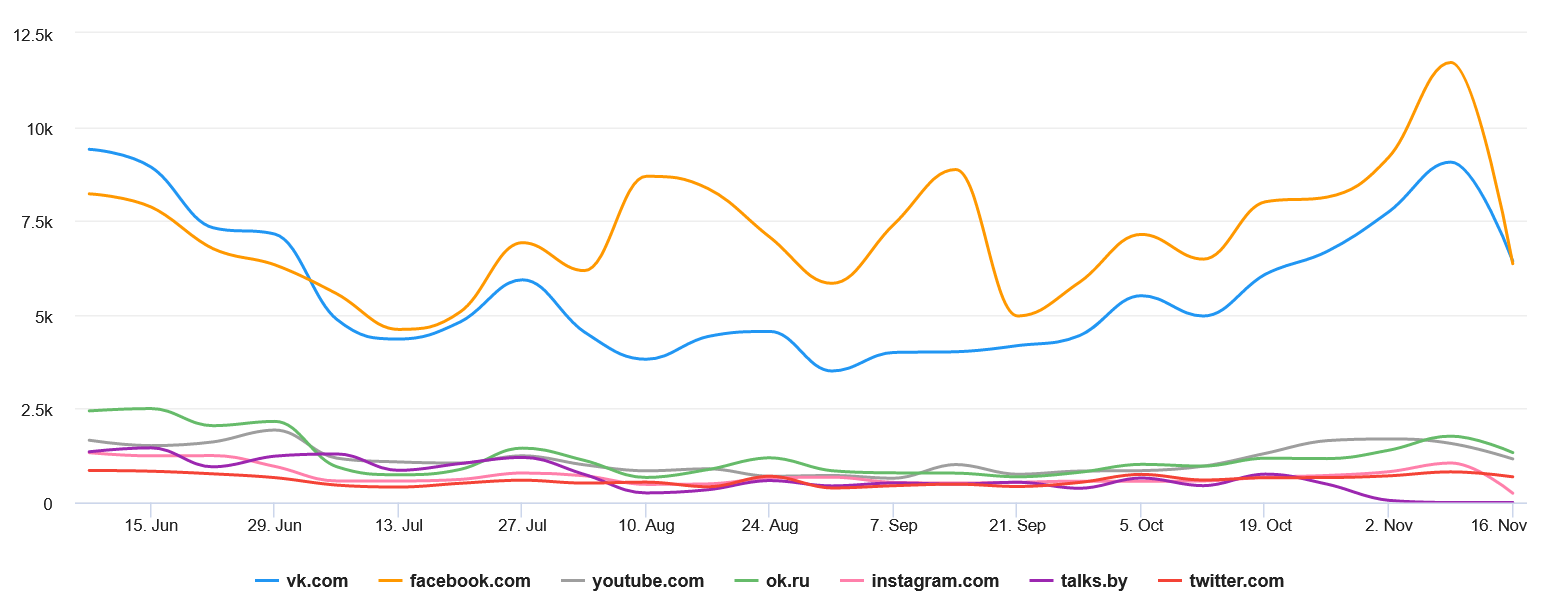The height and width of the screenshot is (604, 1543).
Task: Click the orange facebook.com peak in November
Action: coord(1450,63)
